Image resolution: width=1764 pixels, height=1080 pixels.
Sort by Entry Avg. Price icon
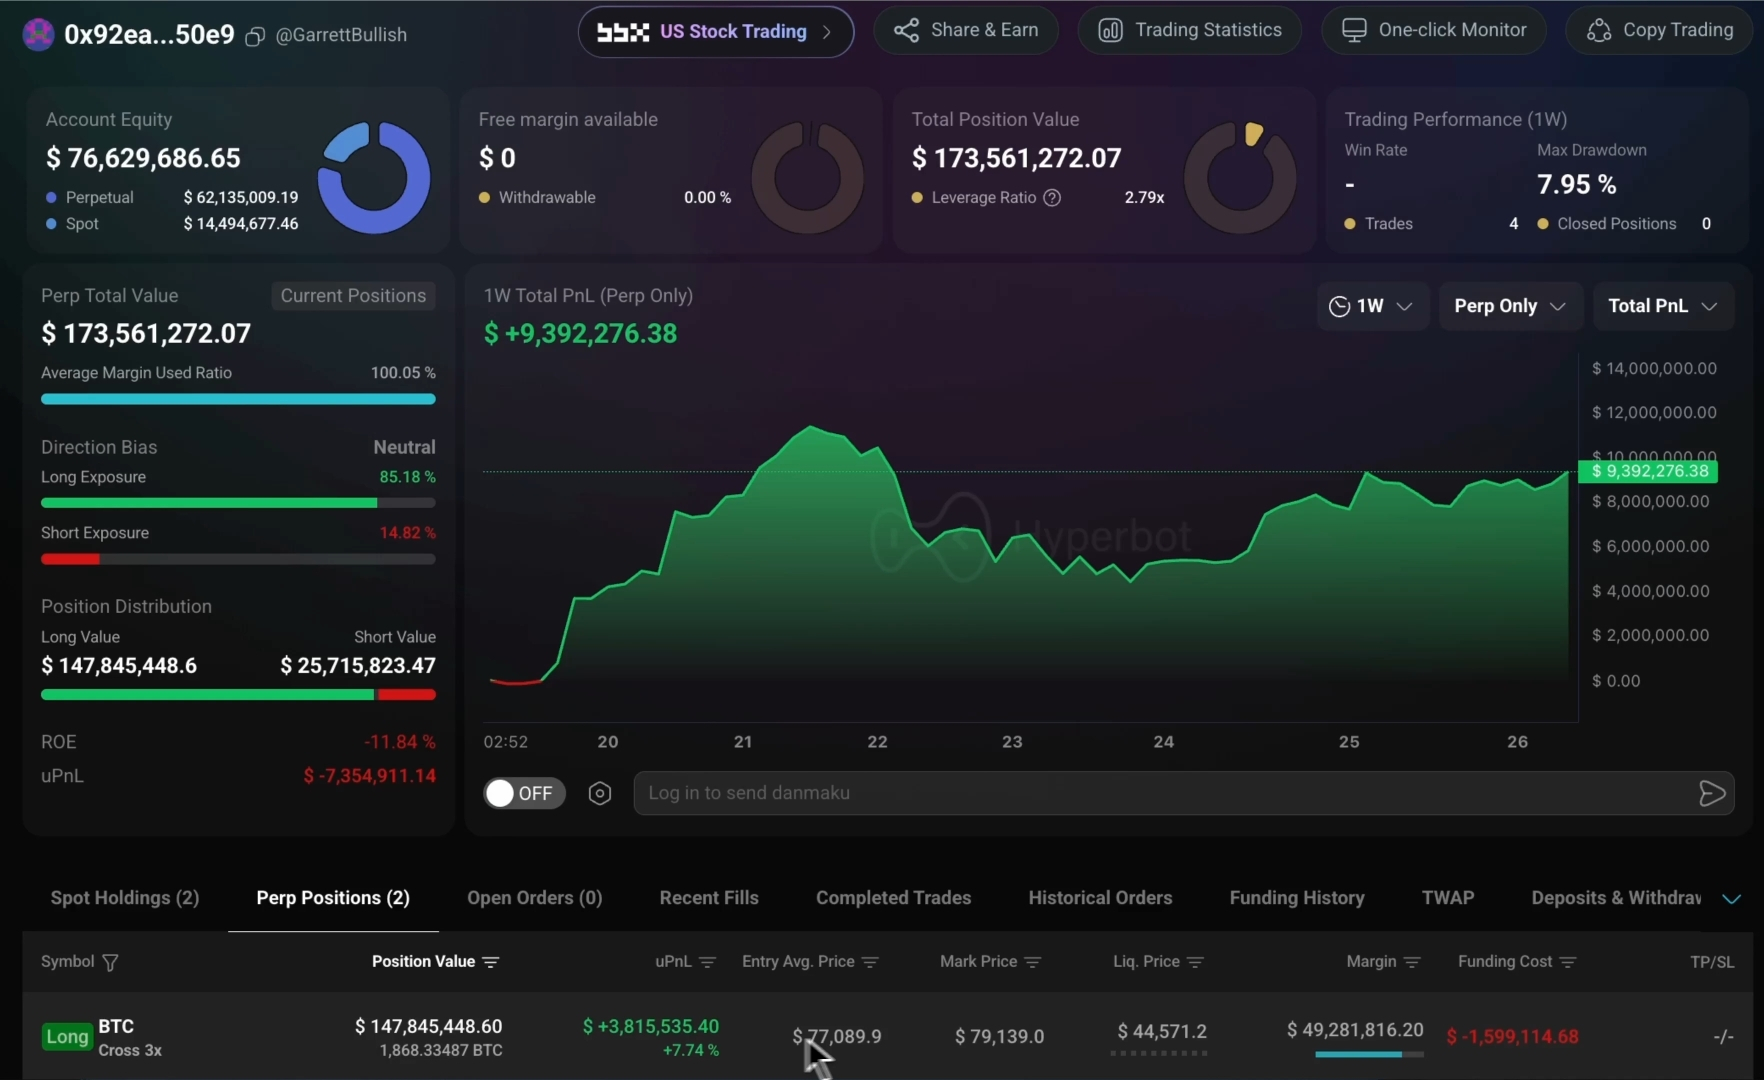(870, 962)
